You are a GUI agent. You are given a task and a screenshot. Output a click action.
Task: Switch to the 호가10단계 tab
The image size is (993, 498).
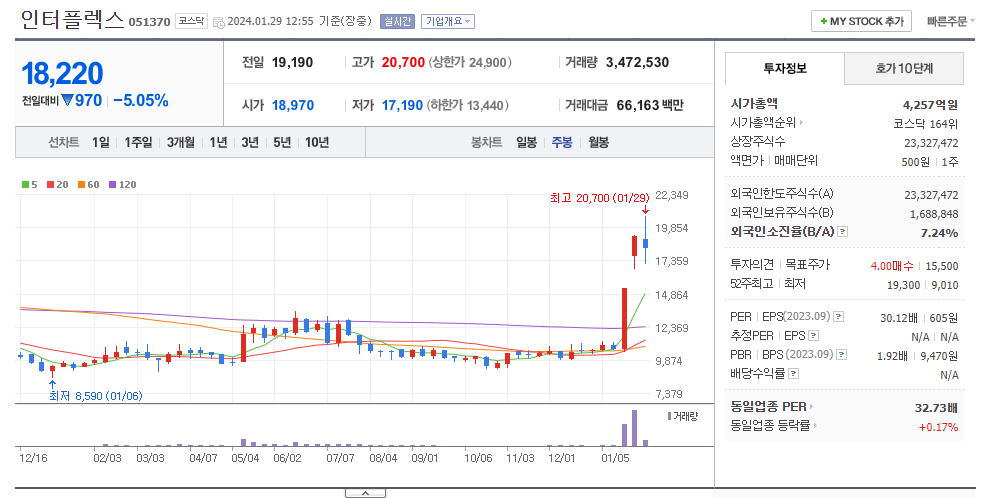(x=904, y=68)
